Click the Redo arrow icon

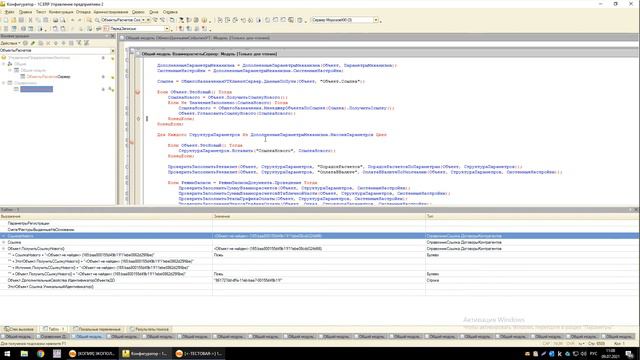[x=80, y=20]
